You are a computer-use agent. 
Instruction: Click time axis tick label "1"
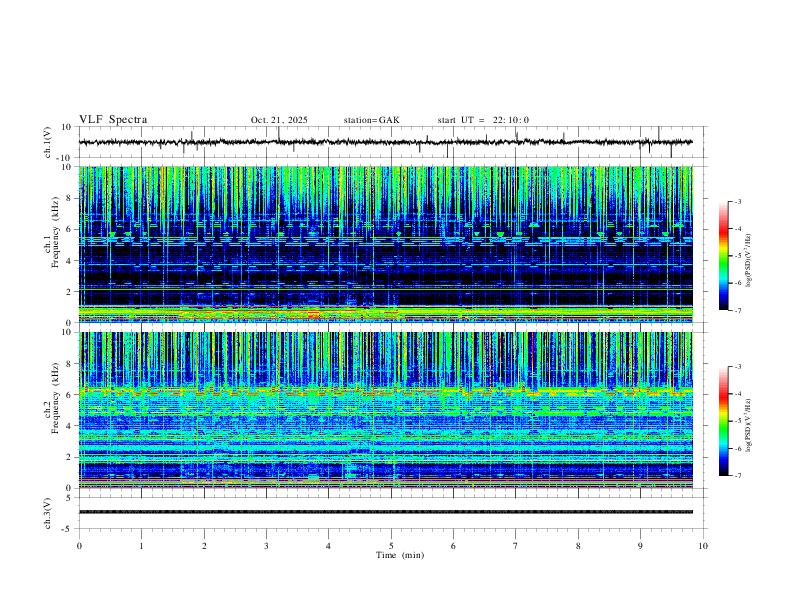tap(141, 546)
